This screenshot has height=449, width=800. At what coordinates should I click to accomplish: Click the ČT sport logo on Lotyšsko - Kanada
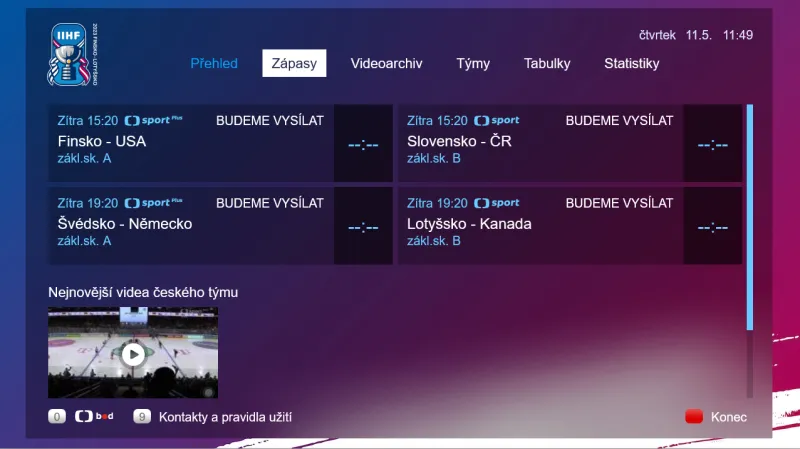[496, 203]
